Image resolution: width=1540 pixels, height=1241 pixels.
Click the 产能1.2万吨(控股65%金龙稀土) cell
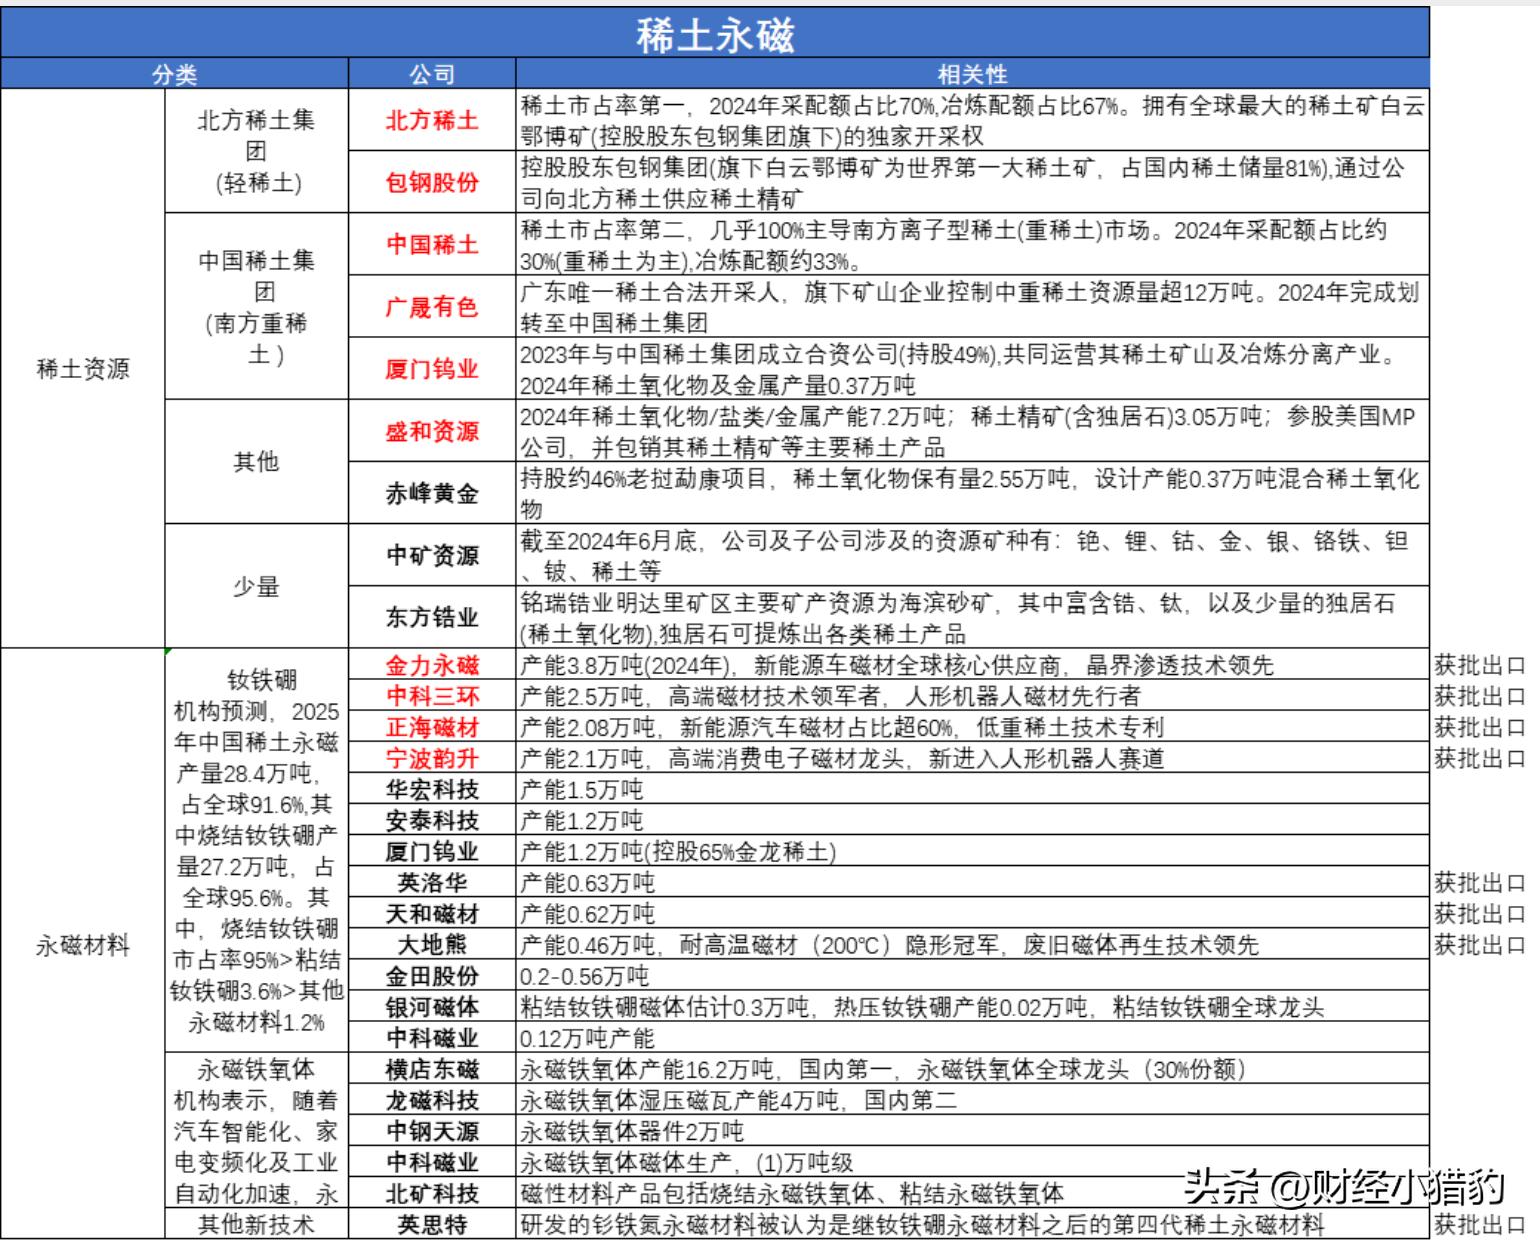tap(973, 851)
